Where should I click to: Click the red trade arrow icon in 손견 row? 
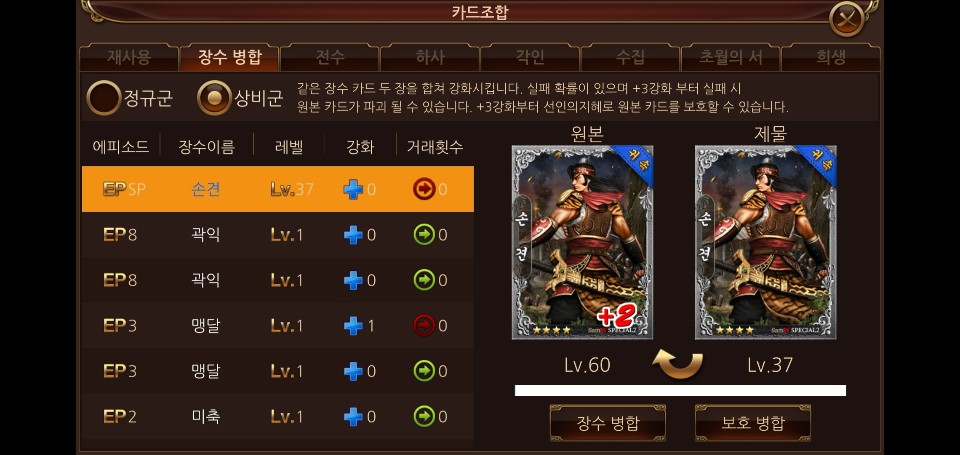click(x=424, y=189)
